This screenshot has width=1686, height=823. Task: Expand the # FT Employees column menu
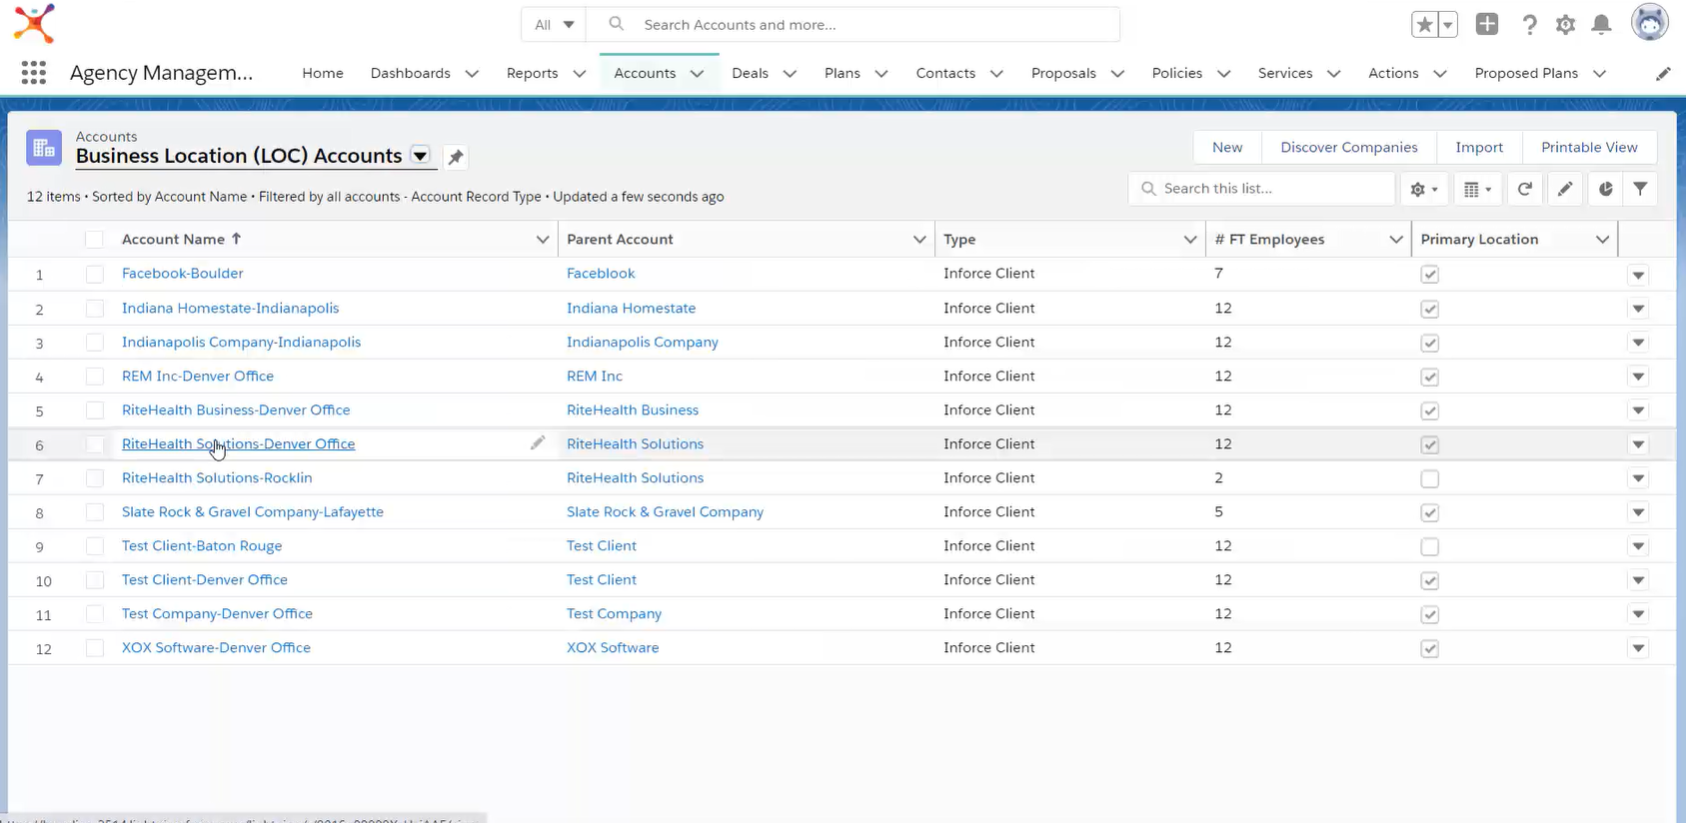[x=1396, y=240]
